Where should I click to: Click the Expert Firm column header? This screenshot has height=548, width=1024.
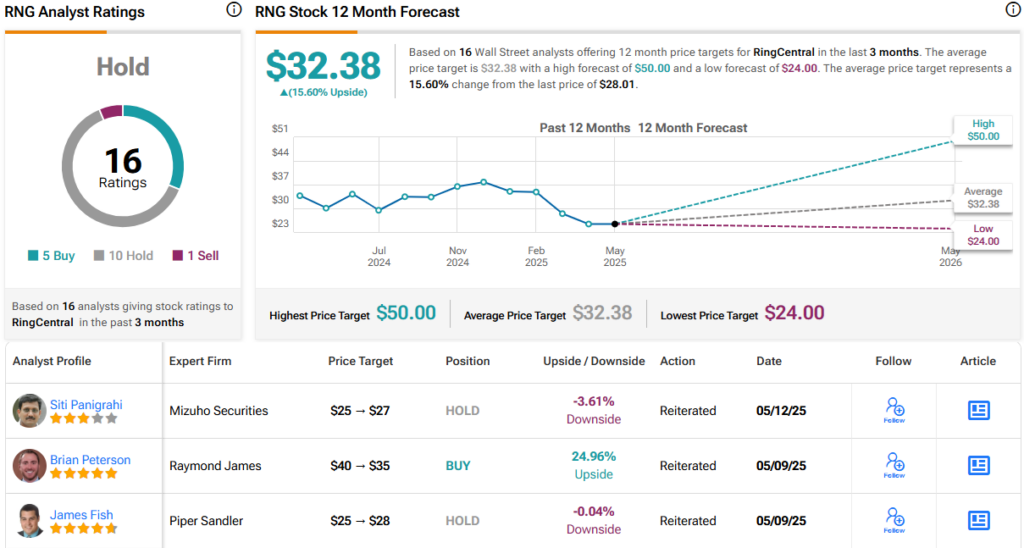pyautogui.click(x=200, y=361)
